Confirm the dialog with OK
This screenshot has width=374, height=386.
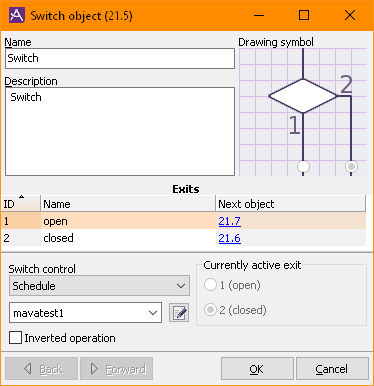[x=257, y=369]
